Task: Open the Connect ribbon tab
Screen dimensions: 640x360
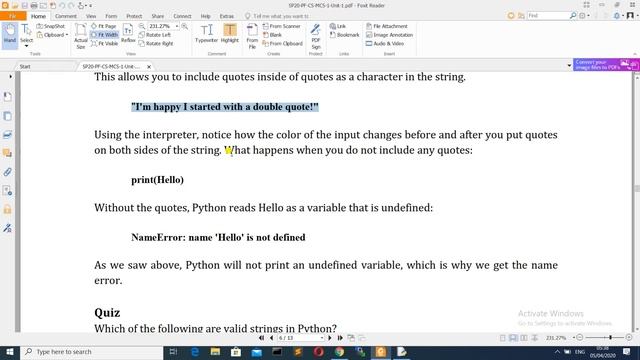Action: coord(182,16)
